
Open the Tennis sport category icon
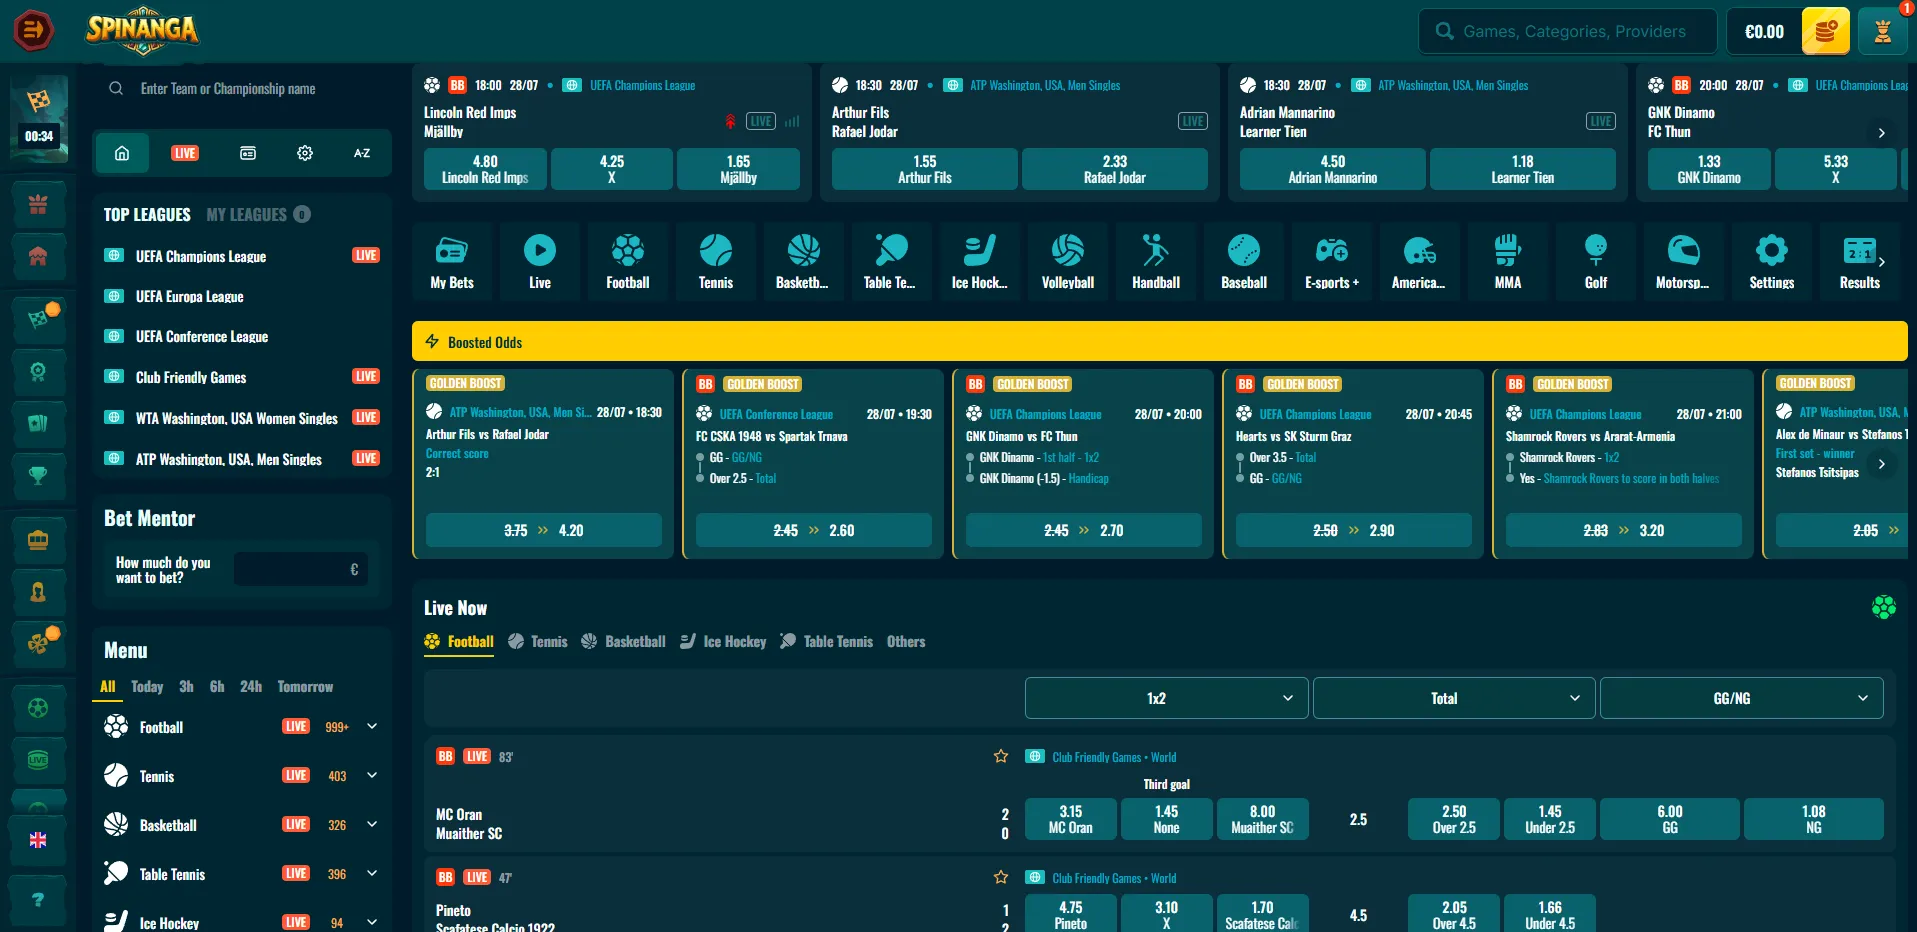click(715, 261)
